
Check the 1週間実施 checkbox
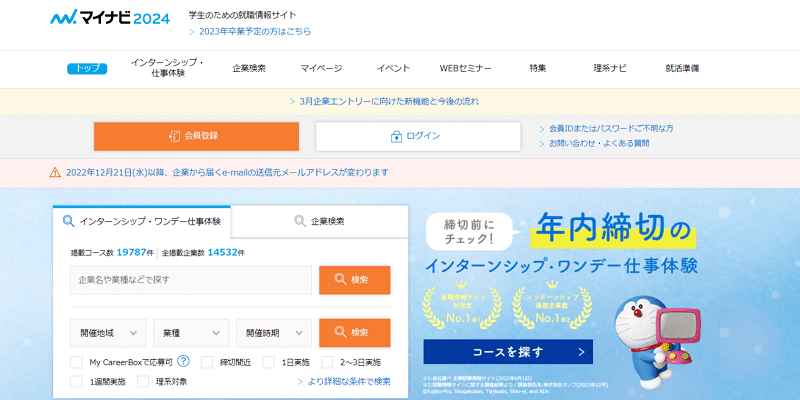point(77,381)
